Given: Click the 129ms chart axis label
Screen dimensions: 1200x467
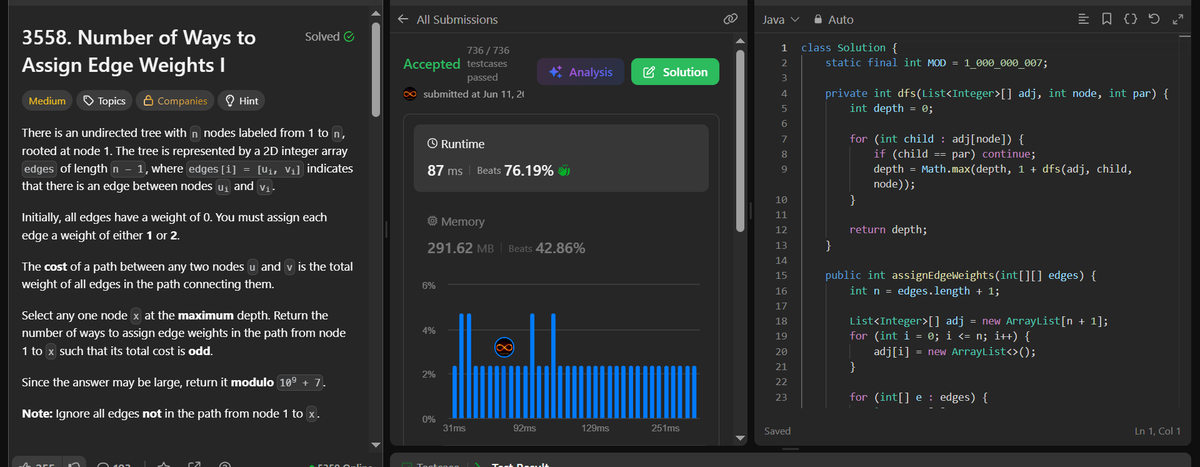Looking at the screenshot, I should (x=594, y=428).
